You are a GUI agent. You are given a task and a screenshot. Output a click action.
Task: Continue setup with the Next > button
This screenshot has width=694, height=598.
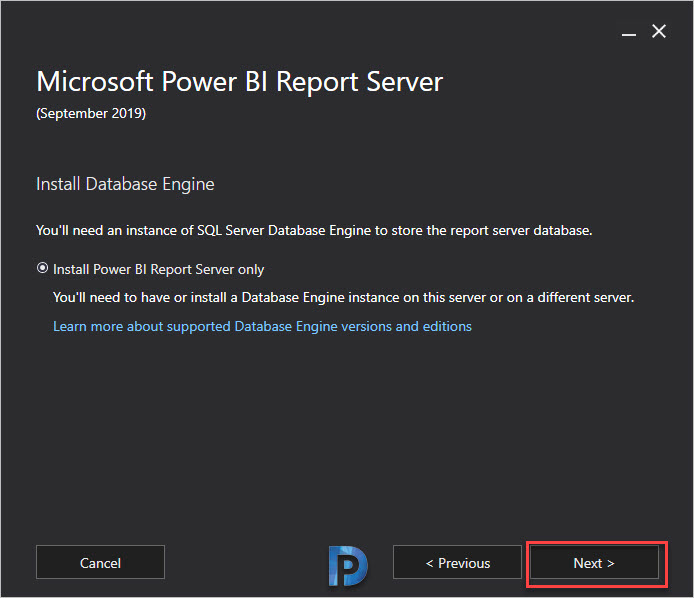pyautogui.click(x=594, y=562)
